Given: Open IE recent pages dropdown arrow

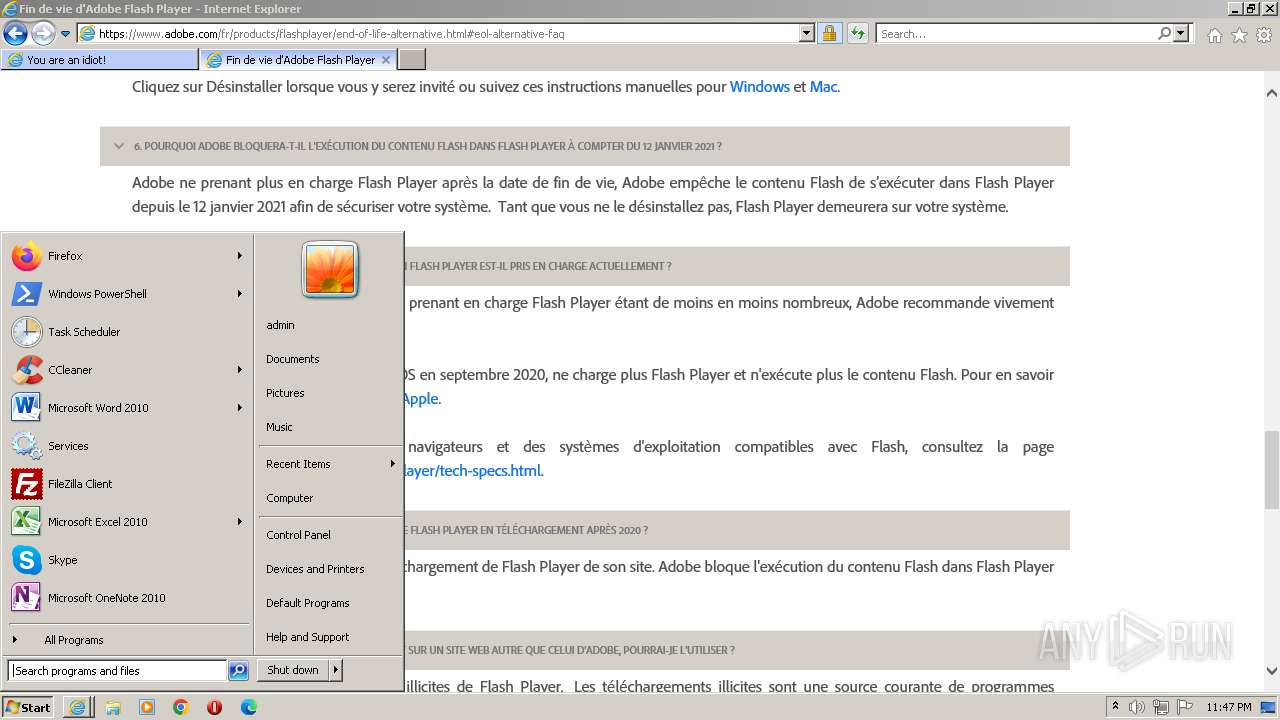Looking at the screenshot, I should coord(66,34).
